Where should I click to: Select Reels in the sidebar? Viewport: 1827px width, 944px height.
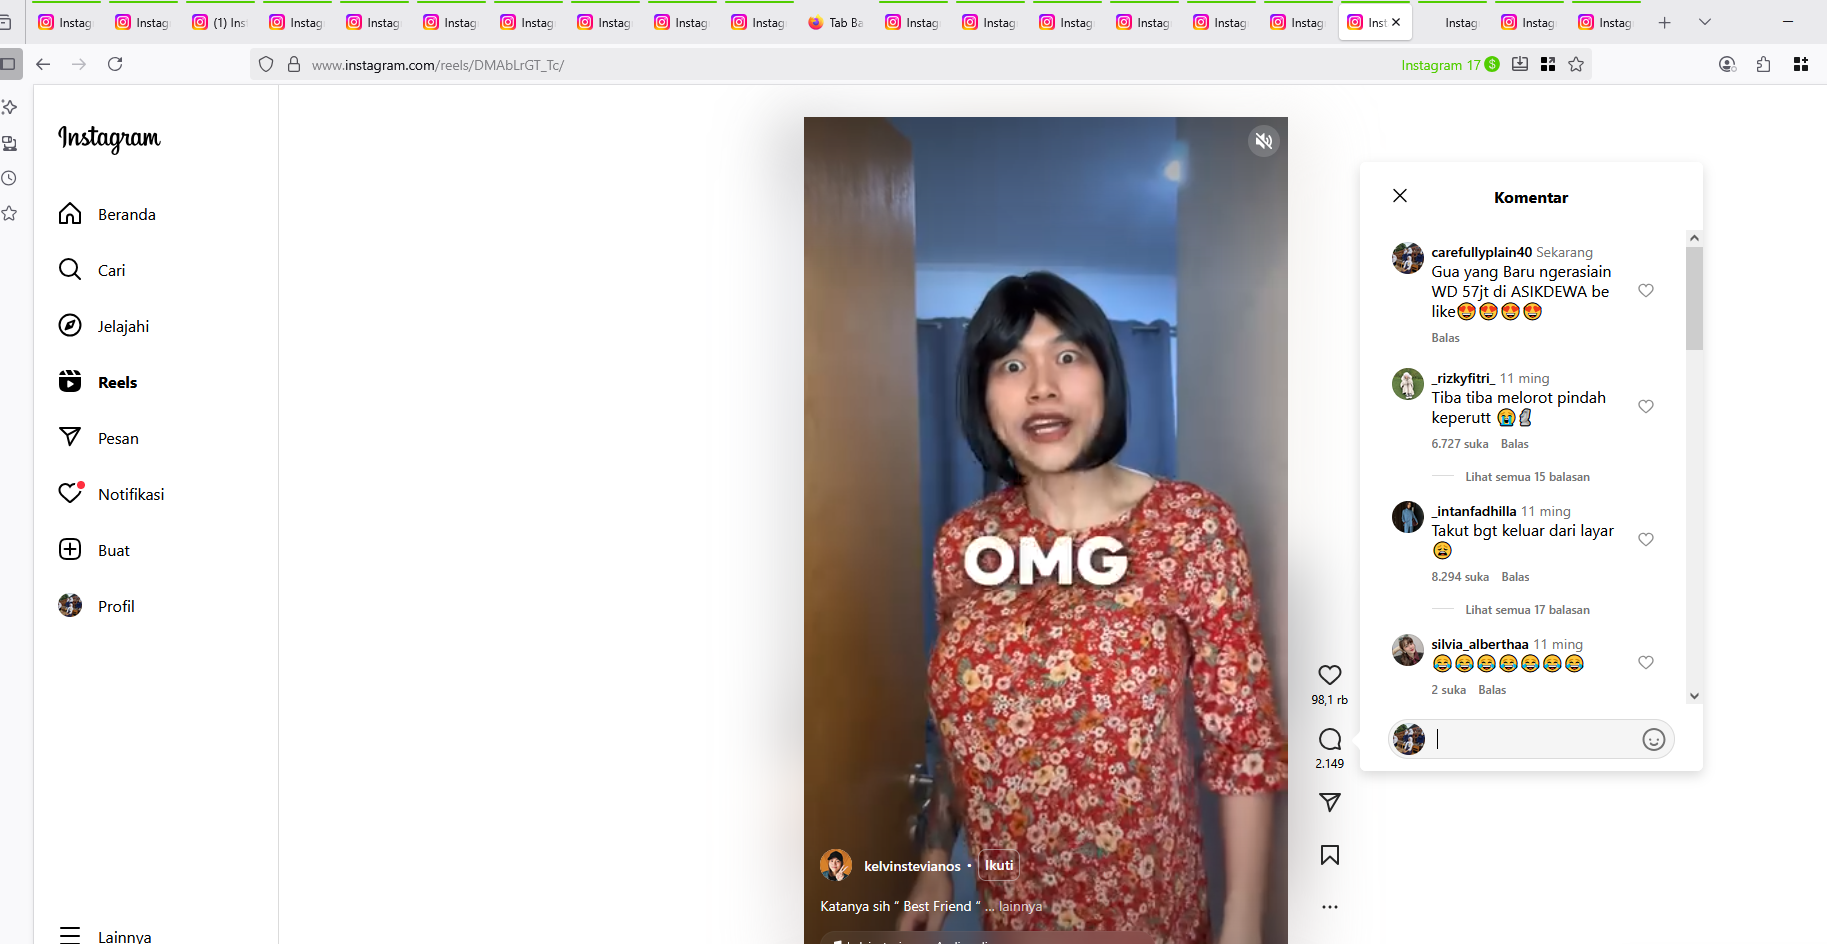coord(98,382)
